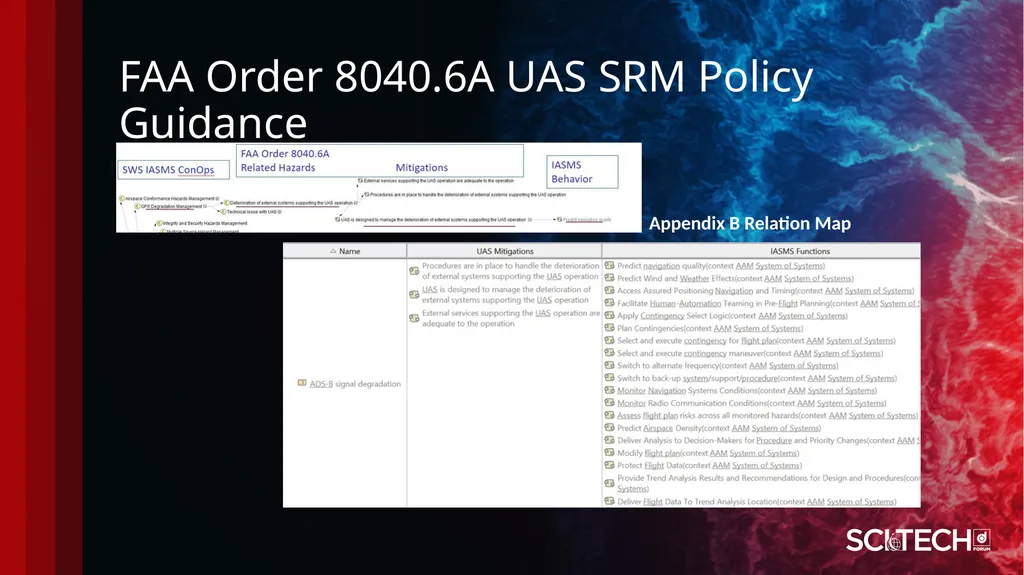Viewport: 1024px width, 575px height.
Task: Select Deterioration of external systems hazard node
Action: [x=291, y=203]
